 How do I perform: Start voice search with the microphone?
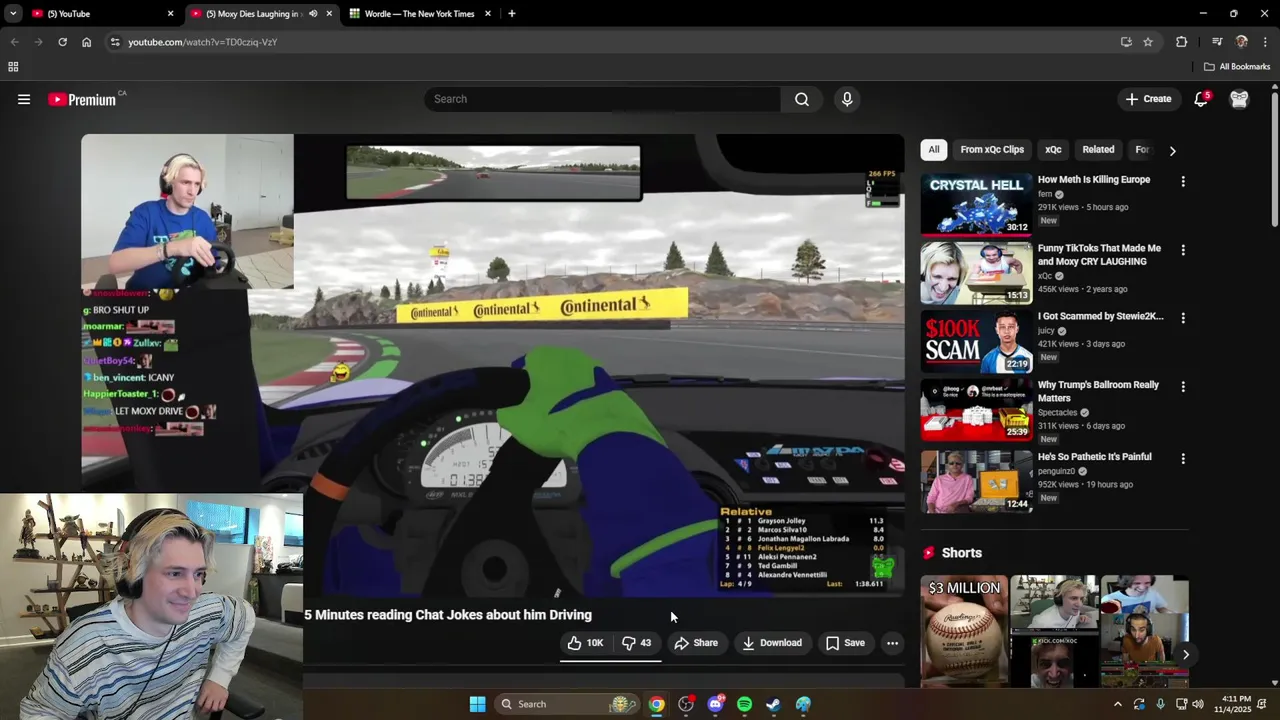[847, 99]
